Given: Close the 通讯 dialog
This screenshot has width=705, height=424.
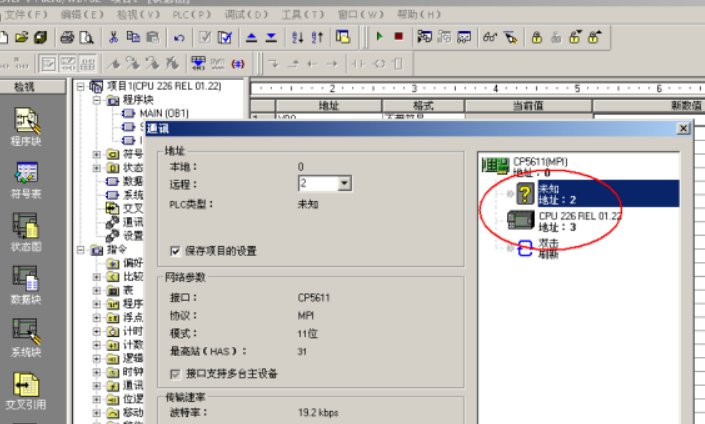Looking at the screenshot, I should (x=683, y=129).
